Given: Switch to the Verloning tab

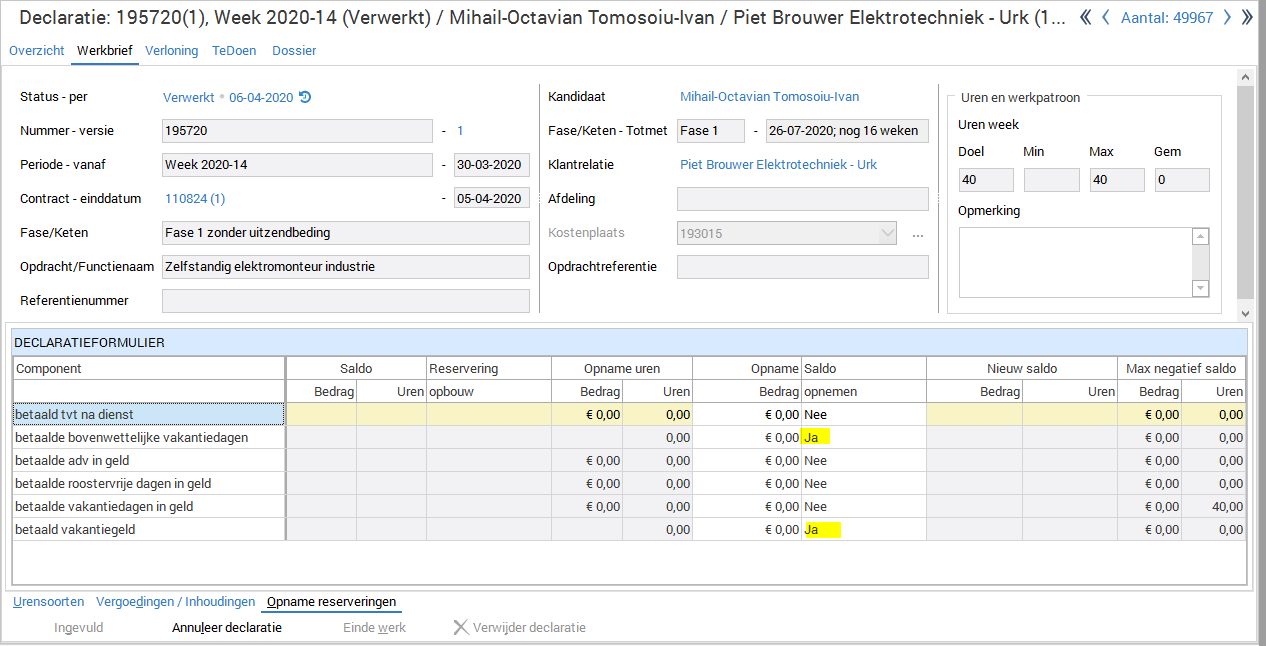Looking at the screenshot, I should (x=171, y=50).
